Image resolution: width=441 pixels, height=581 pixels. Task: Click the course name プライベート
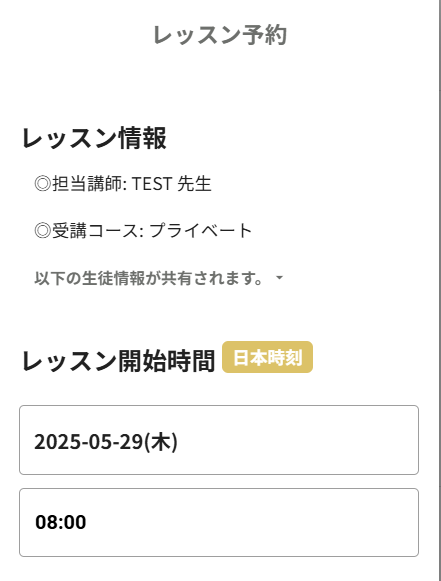coord(200,230)
